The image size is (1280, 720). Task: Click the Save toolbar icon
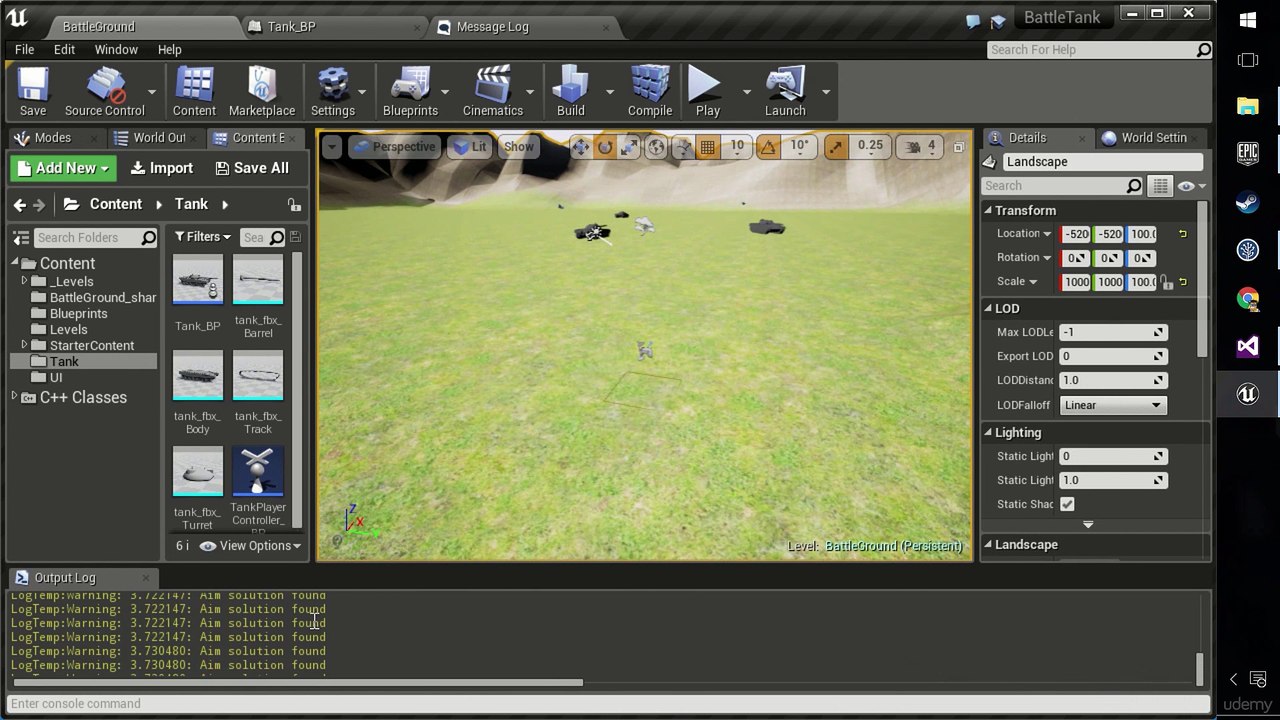(x=32, y=92)
